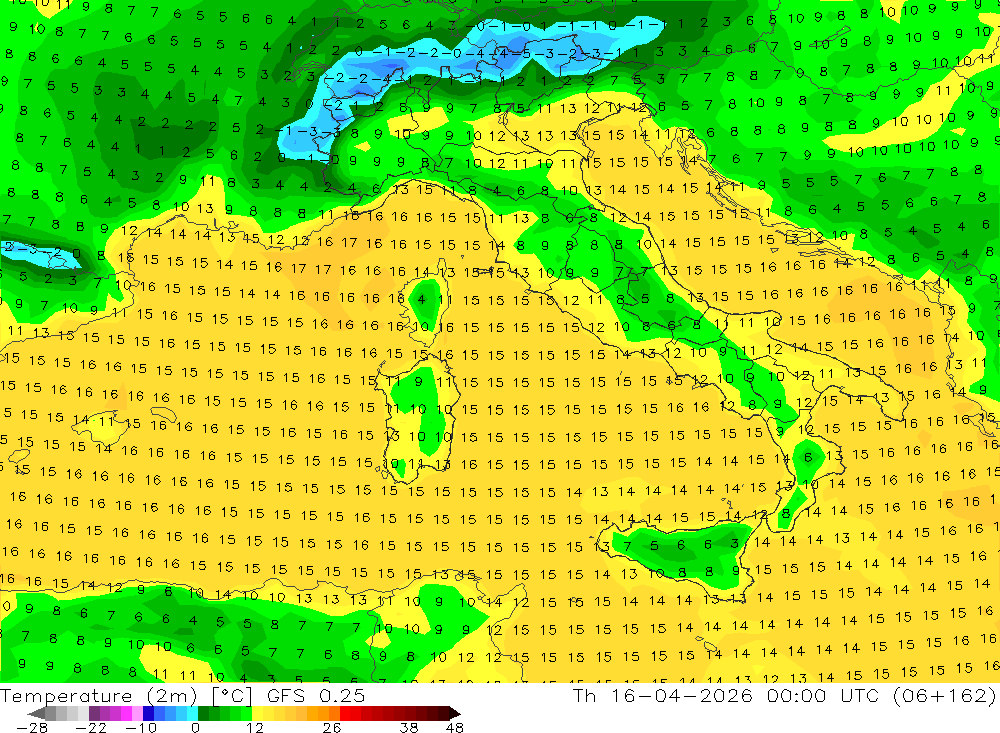Click the '26' legend value
Image resolution: width=1000 pixels, height=733 pixels.
pos(332,728)
